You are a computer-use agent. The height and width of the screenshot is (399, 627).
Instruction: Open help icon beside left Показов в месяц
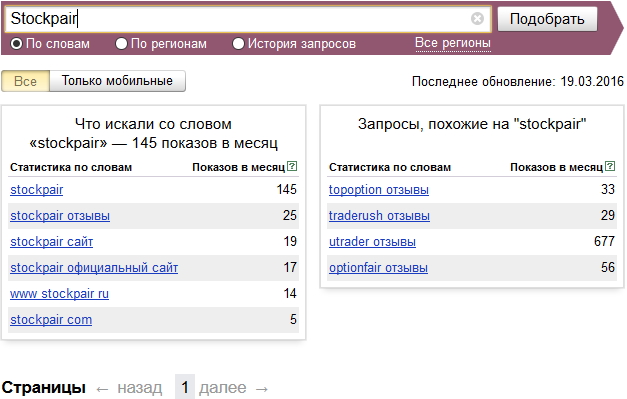coord(292,166)
